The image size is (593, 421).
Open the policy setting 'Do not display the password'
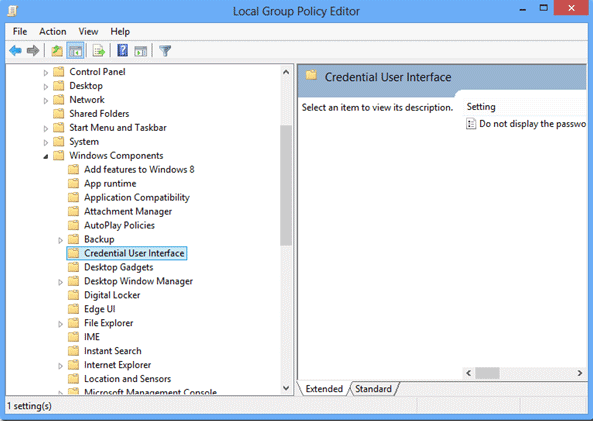(526, 124)
